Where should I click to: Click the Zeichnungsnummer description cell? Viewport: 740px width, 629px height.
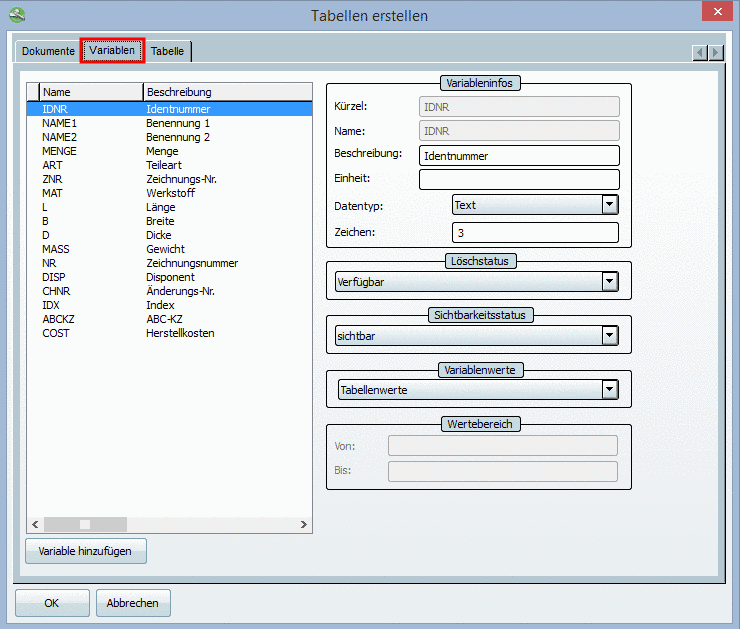click(192, 263)
